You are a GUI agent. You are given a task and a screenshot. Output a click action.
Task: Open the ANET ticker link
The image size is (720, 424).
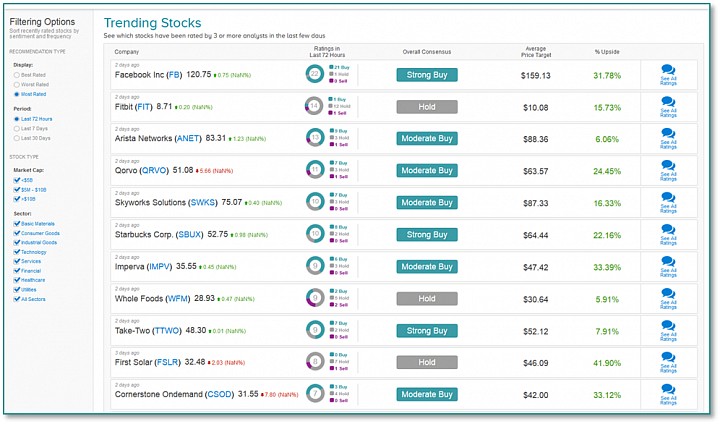188,139
